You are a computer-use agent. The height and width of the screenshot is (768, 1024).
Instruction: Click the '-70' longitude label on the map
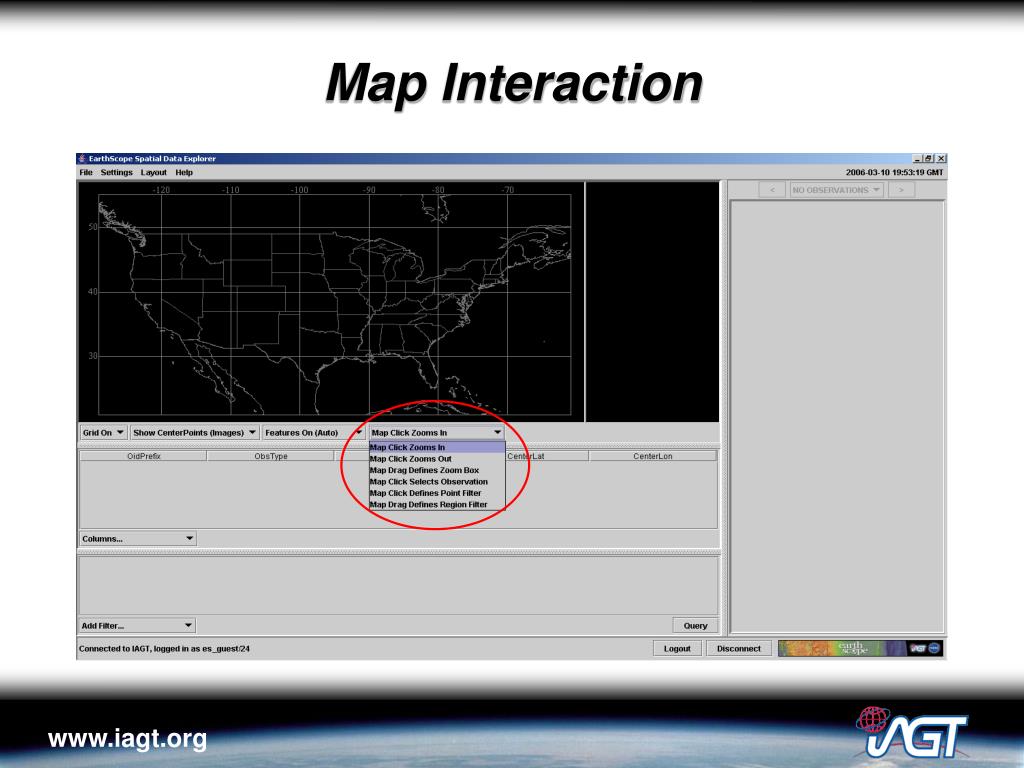coord(507,190)
